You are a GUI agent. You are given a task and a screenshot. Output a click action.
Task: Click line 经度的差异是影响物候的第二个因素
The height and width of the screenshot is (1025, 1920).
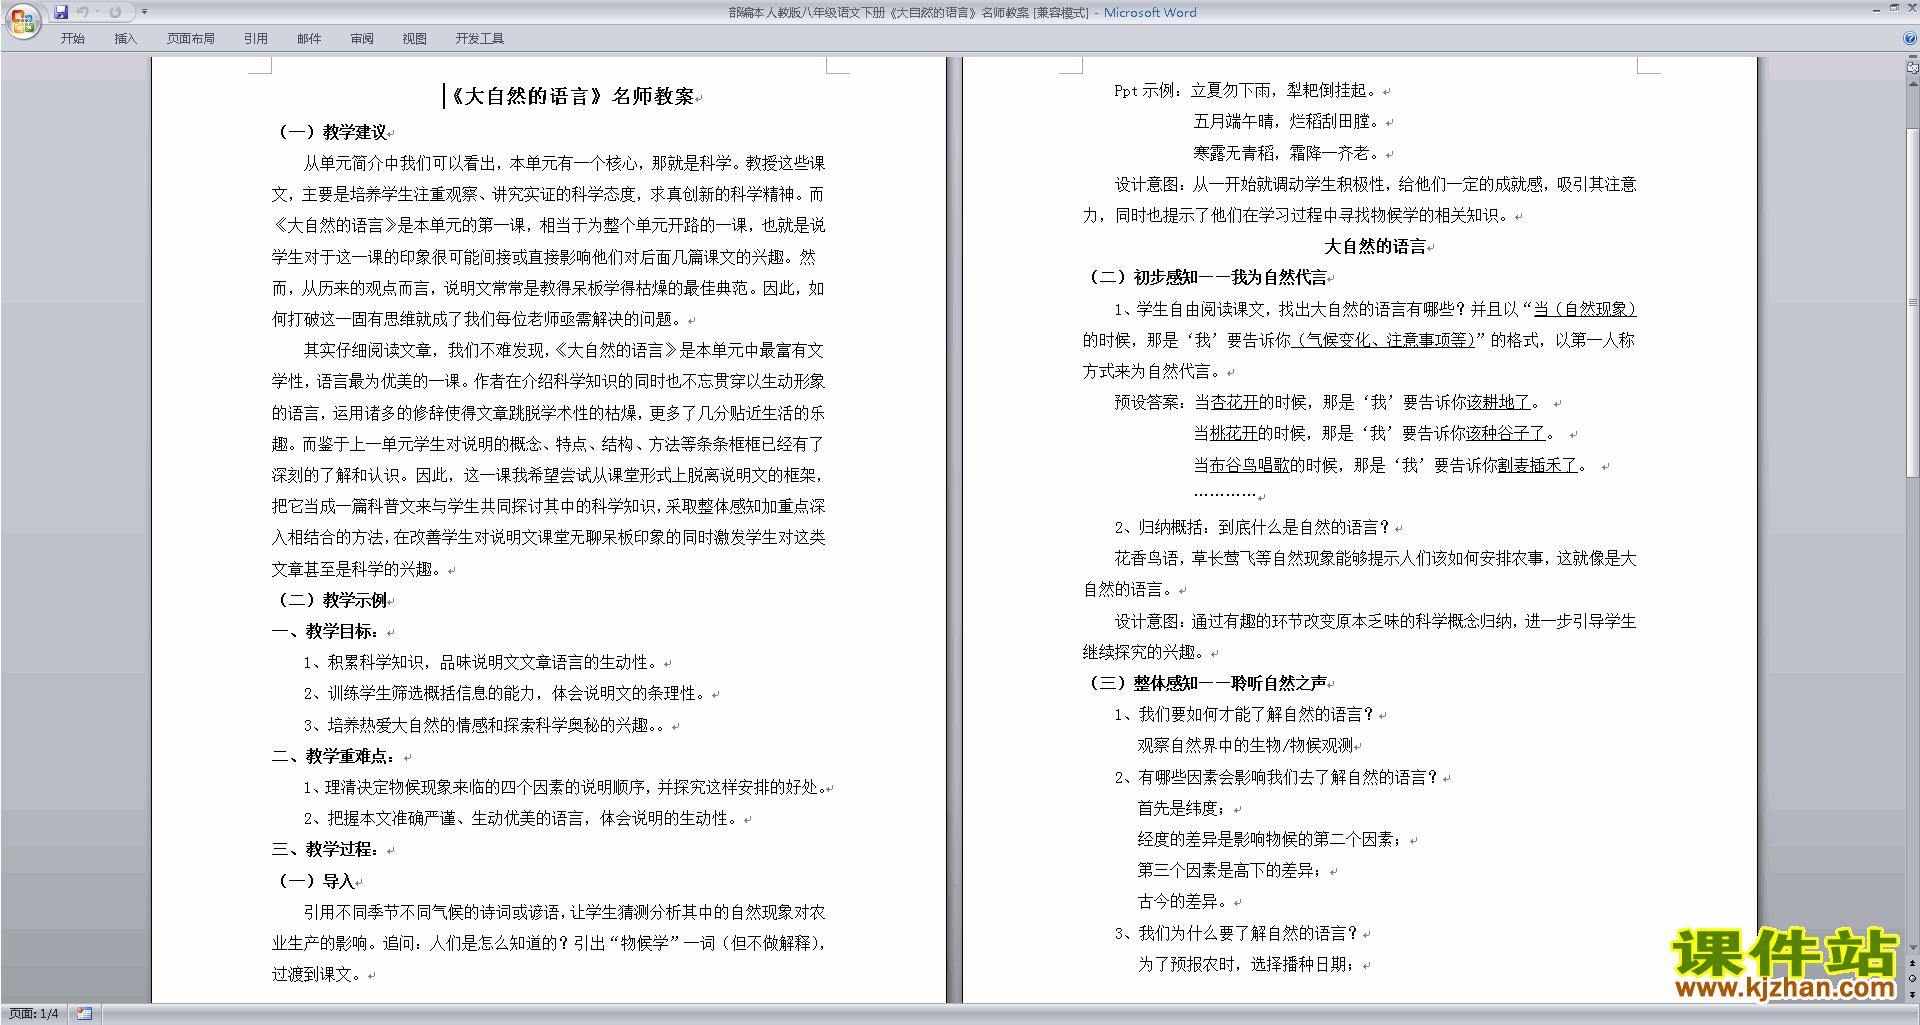[x=1270, y=839]
